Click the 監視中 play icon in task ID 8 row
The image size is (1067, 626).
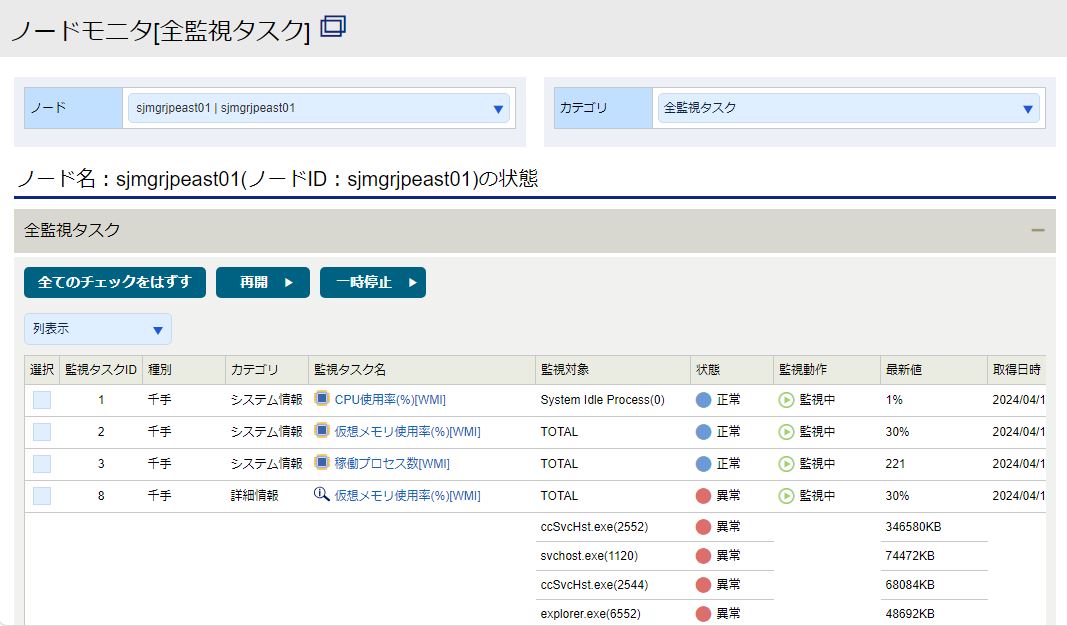tap(786, 496)
